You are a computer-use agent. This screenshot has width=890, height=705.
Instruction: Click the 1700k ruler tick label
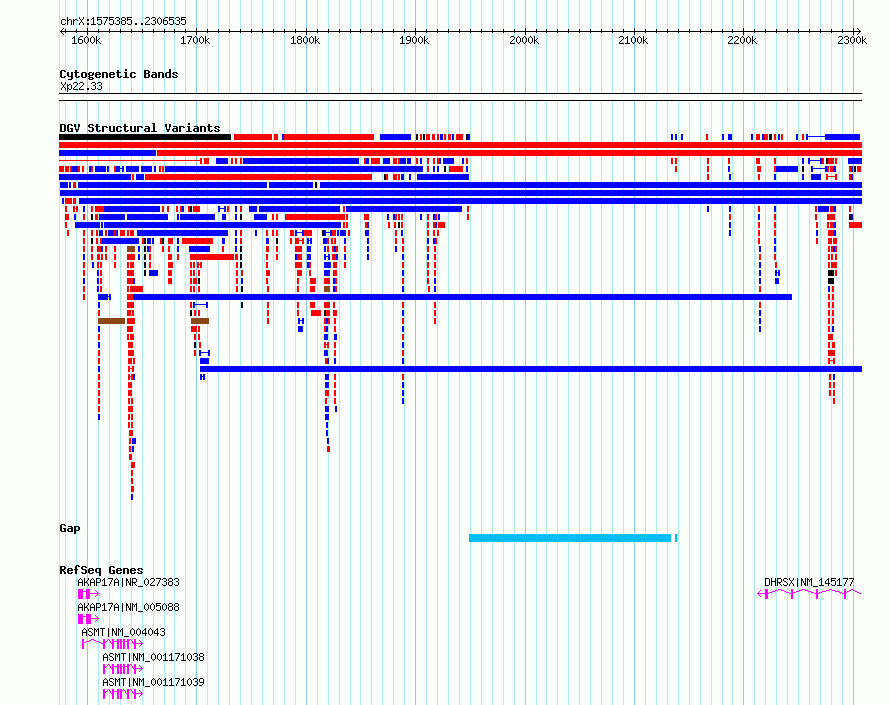click(x=195, y=40)
